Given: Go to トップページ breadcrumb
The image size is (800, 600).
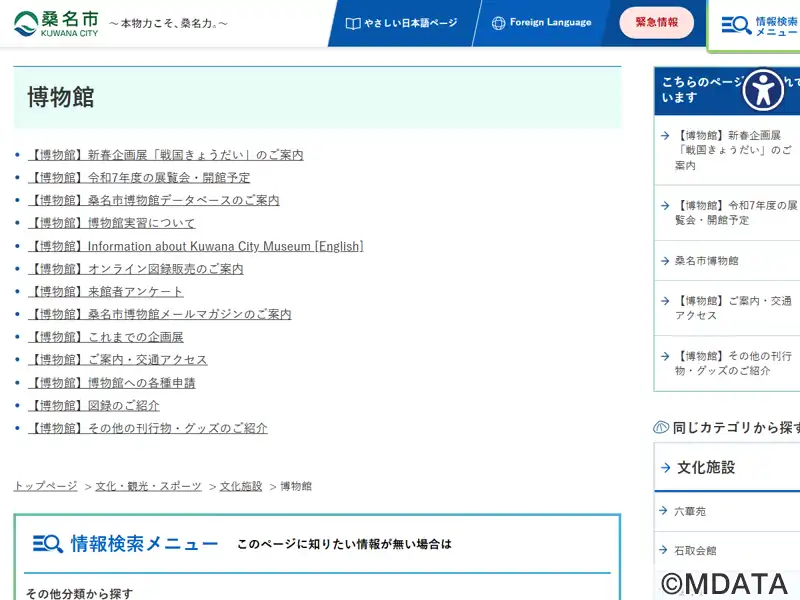Looking at the screenshot, I should (45, 486).
